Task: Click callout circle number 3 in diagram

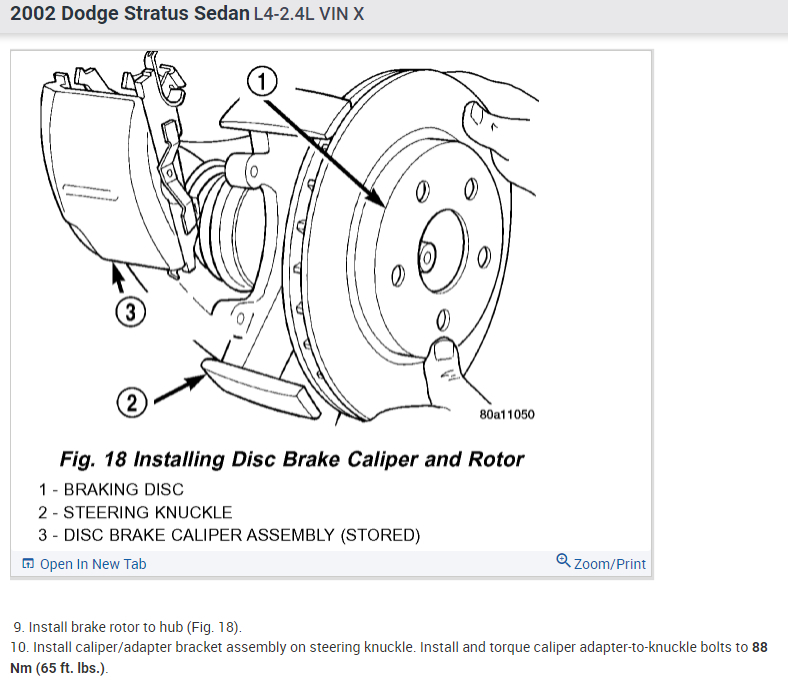Action: click(x=131, y=312)
